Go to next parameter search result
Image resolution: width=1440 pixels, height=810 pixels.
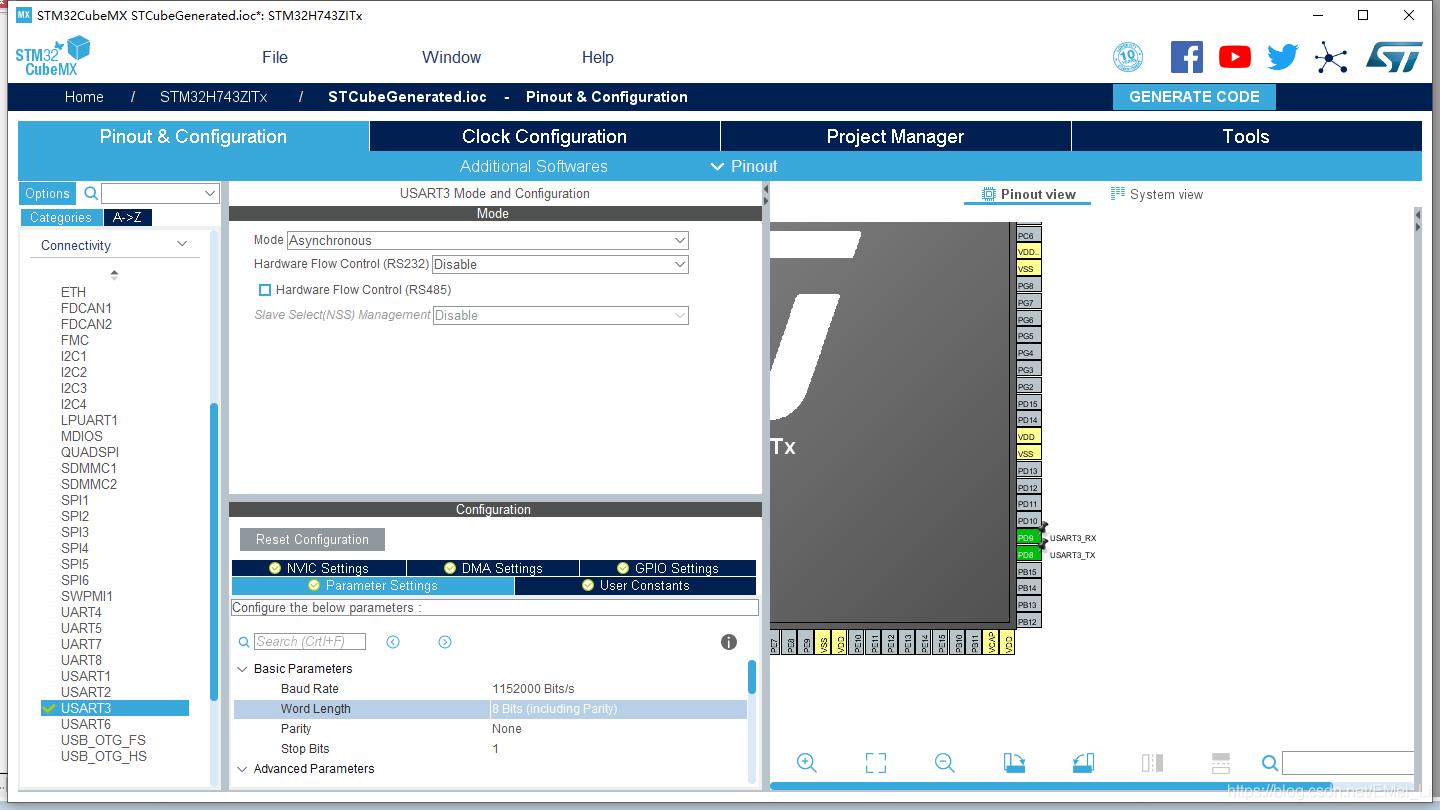(x=445, y=642)
